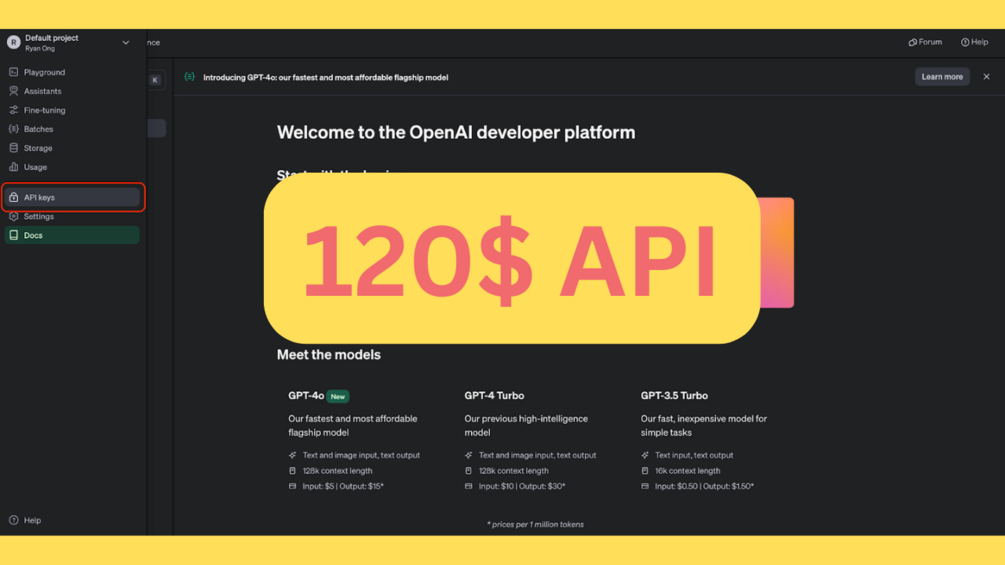Screen dimensions: 1005x565
Task: Click the R project avatar icon
Action: pos(13,42)
